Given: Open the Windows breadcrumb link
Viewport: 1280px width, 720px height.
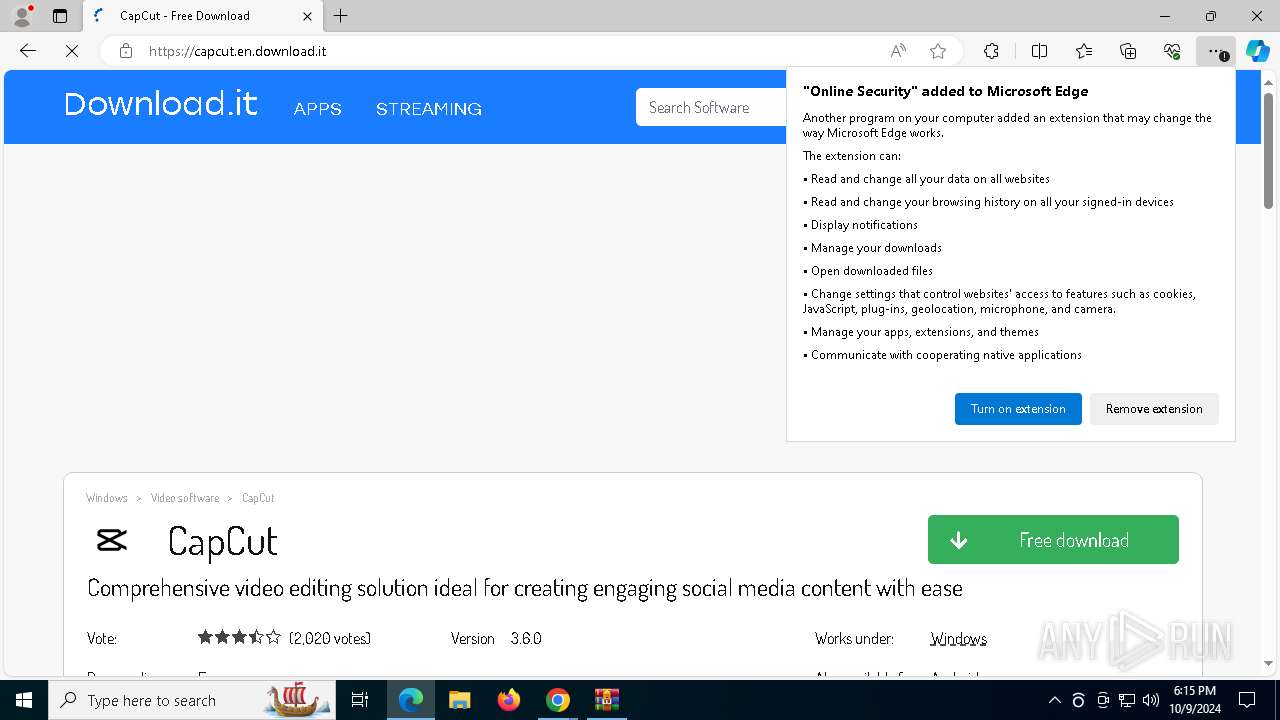Looking at the screenshot, I should tap(107, 498).
